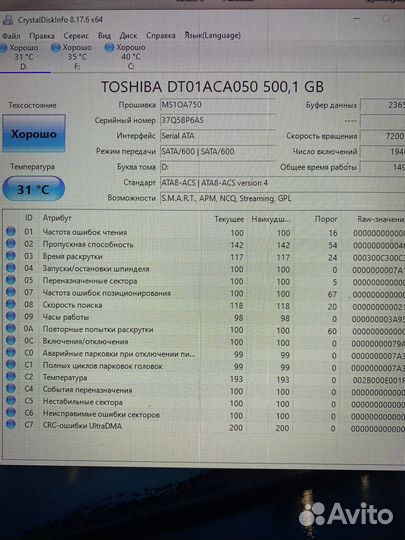
Task: Select the Время раскрутки attribute text
Action: click(x=73, y=257)
